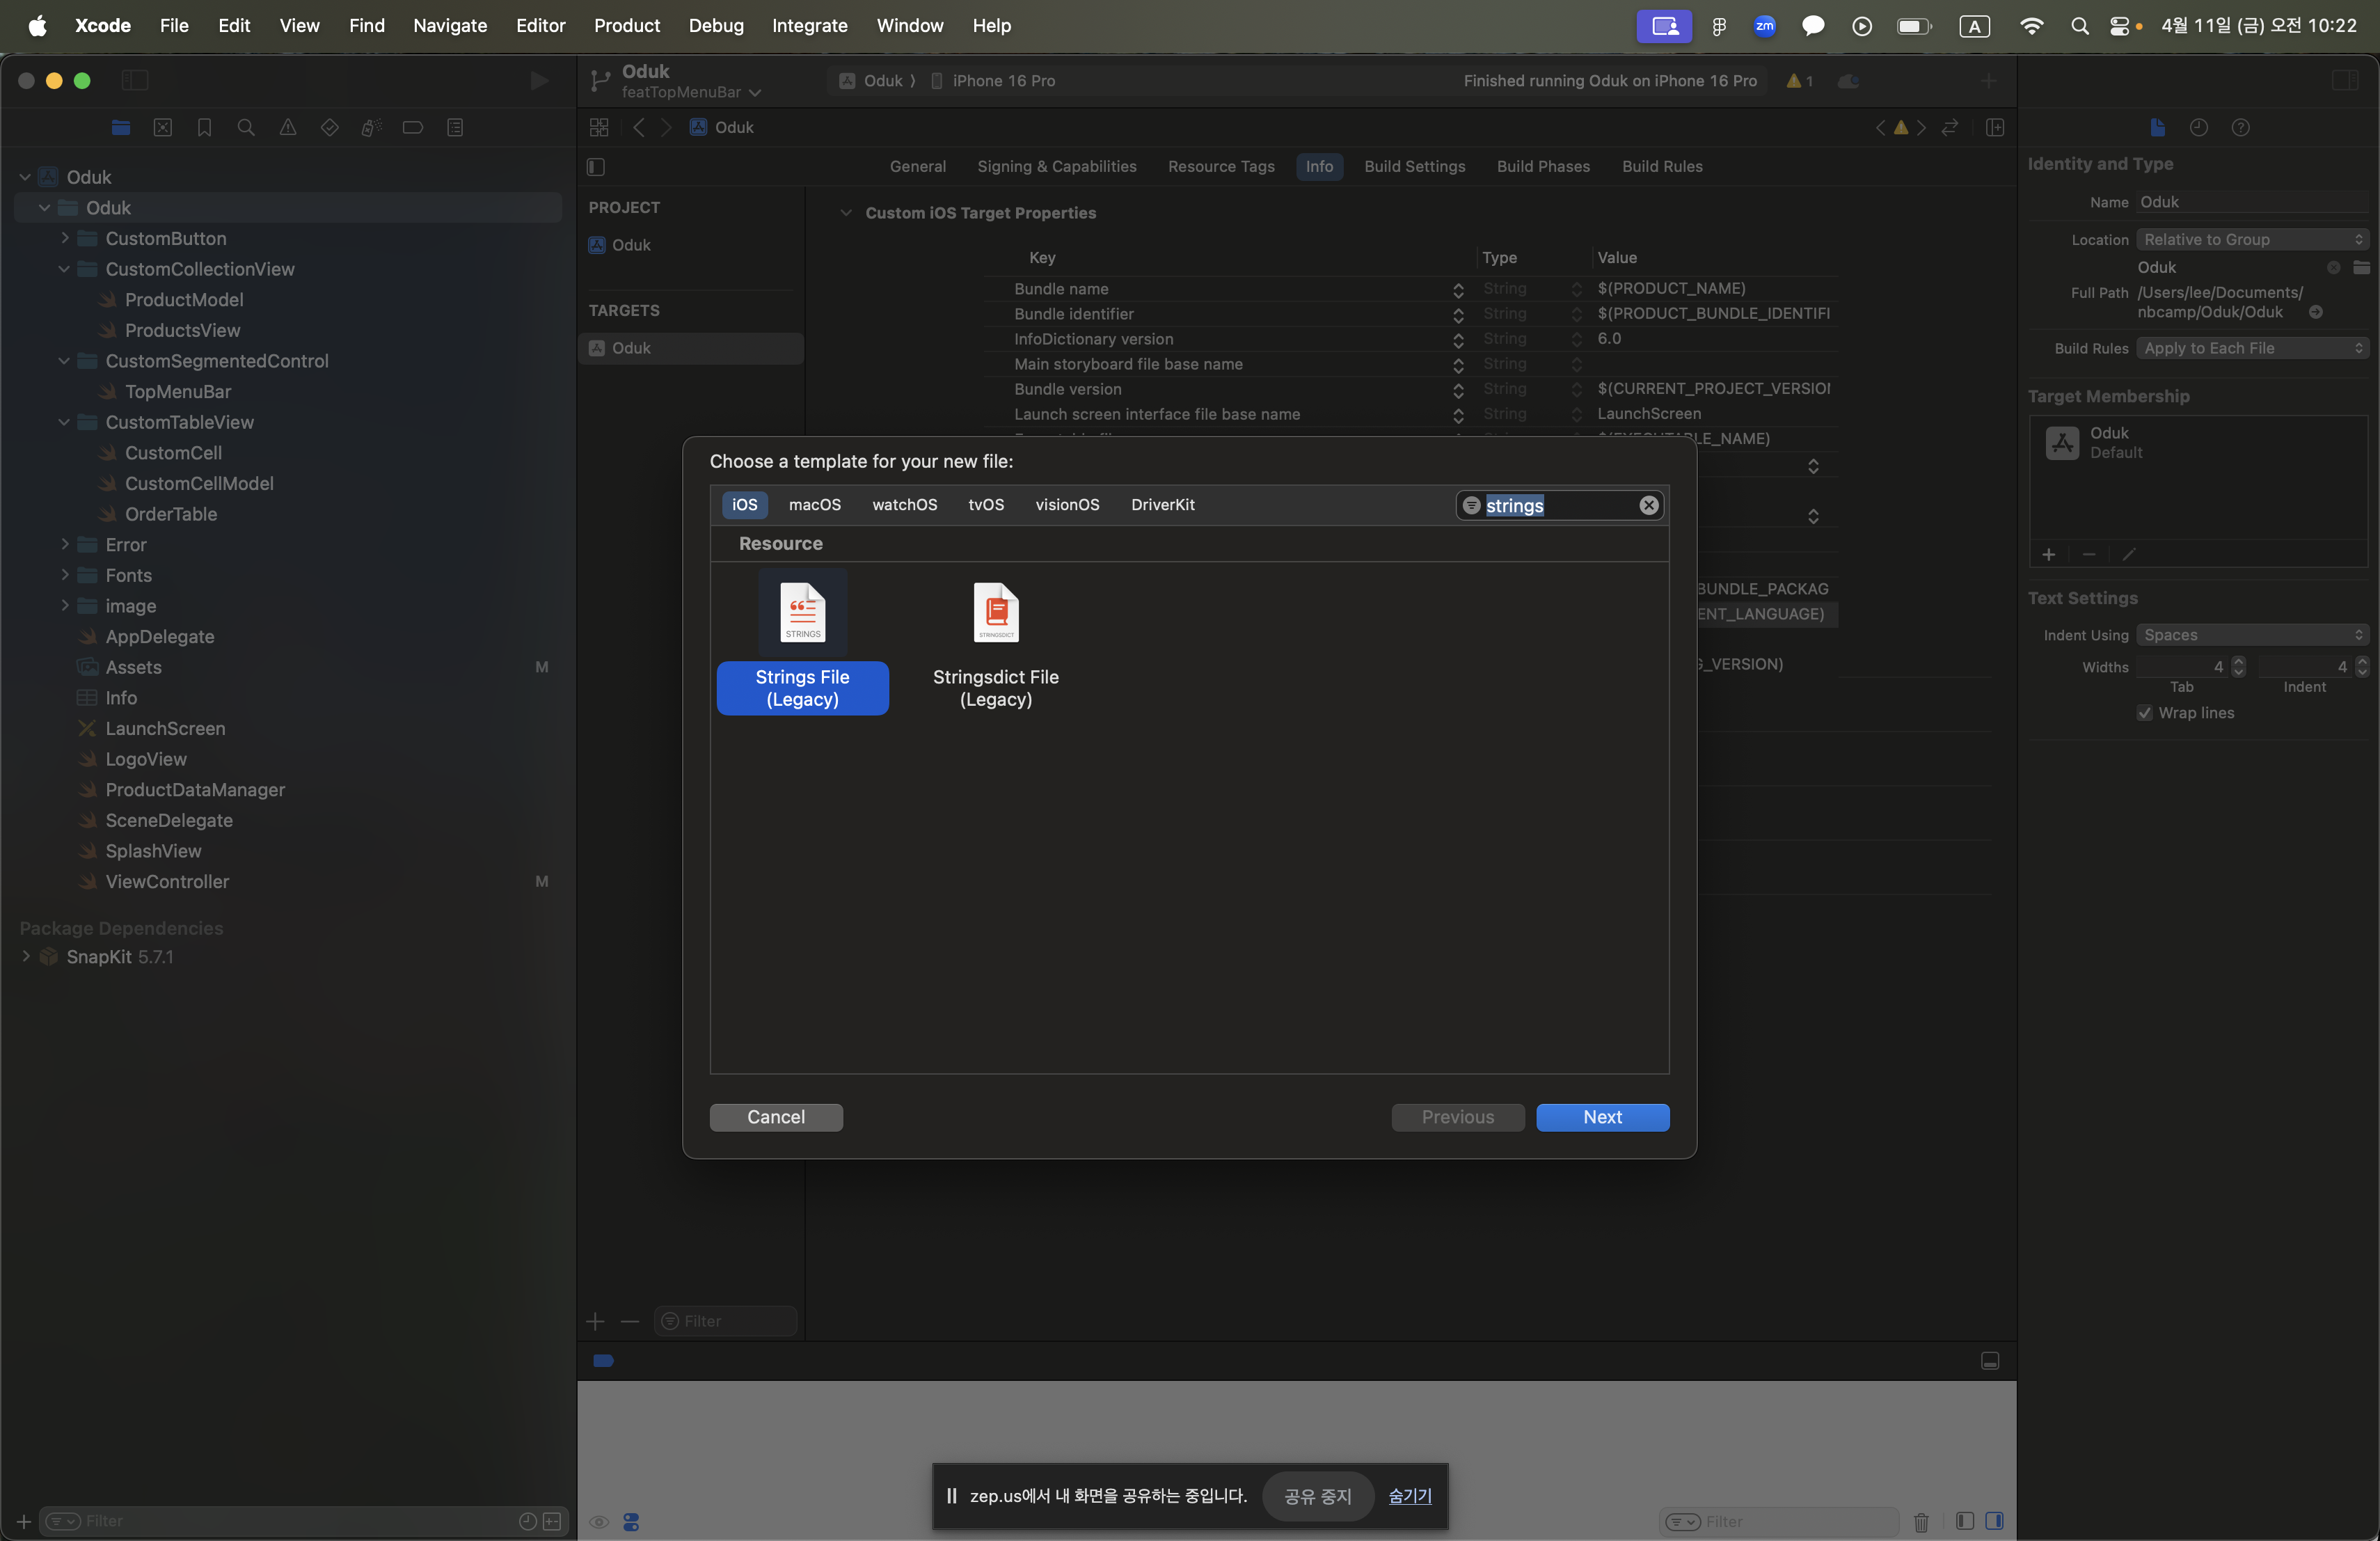Click the Run play button in toolbar

[x=539, y=80]
